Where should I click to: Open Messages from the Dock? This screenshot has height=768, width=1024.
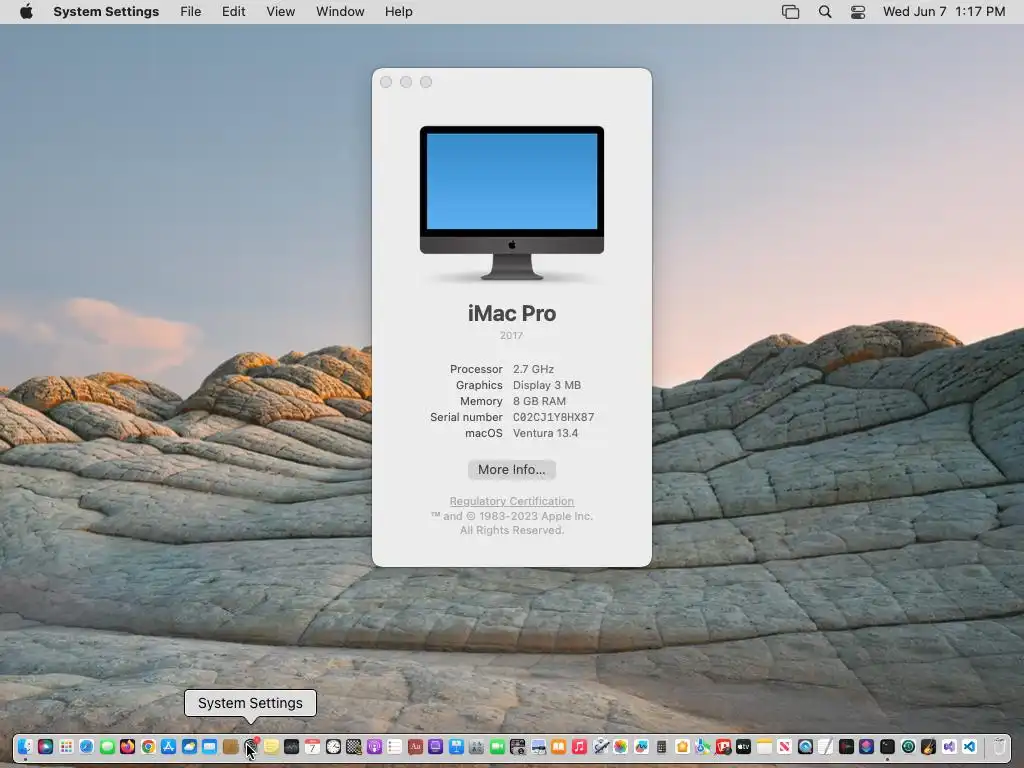107,746
